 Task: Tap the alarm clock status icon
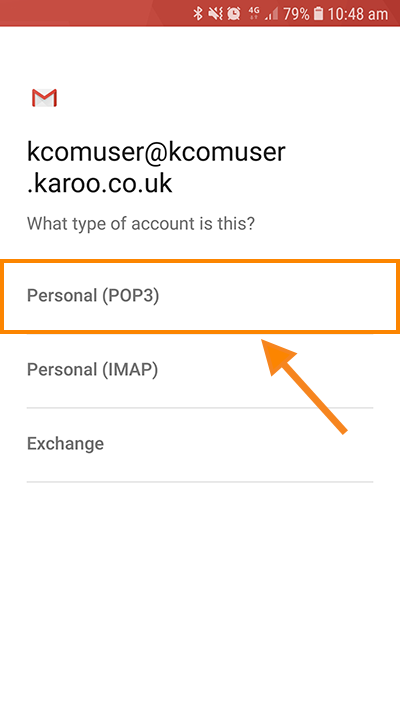[x=234, y=14]
